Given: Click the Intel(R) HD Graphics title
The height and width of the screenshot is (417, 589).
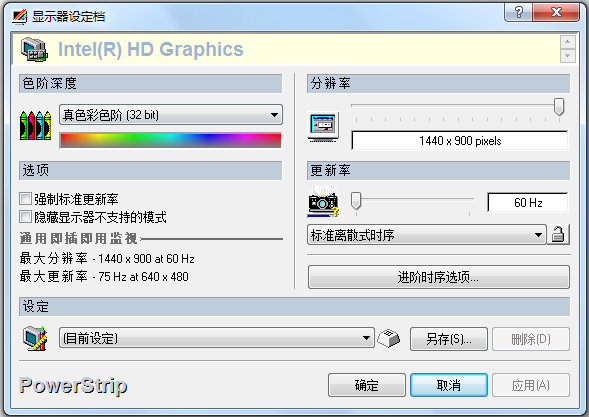Looking at the screenshot, I should coord(151,49).
